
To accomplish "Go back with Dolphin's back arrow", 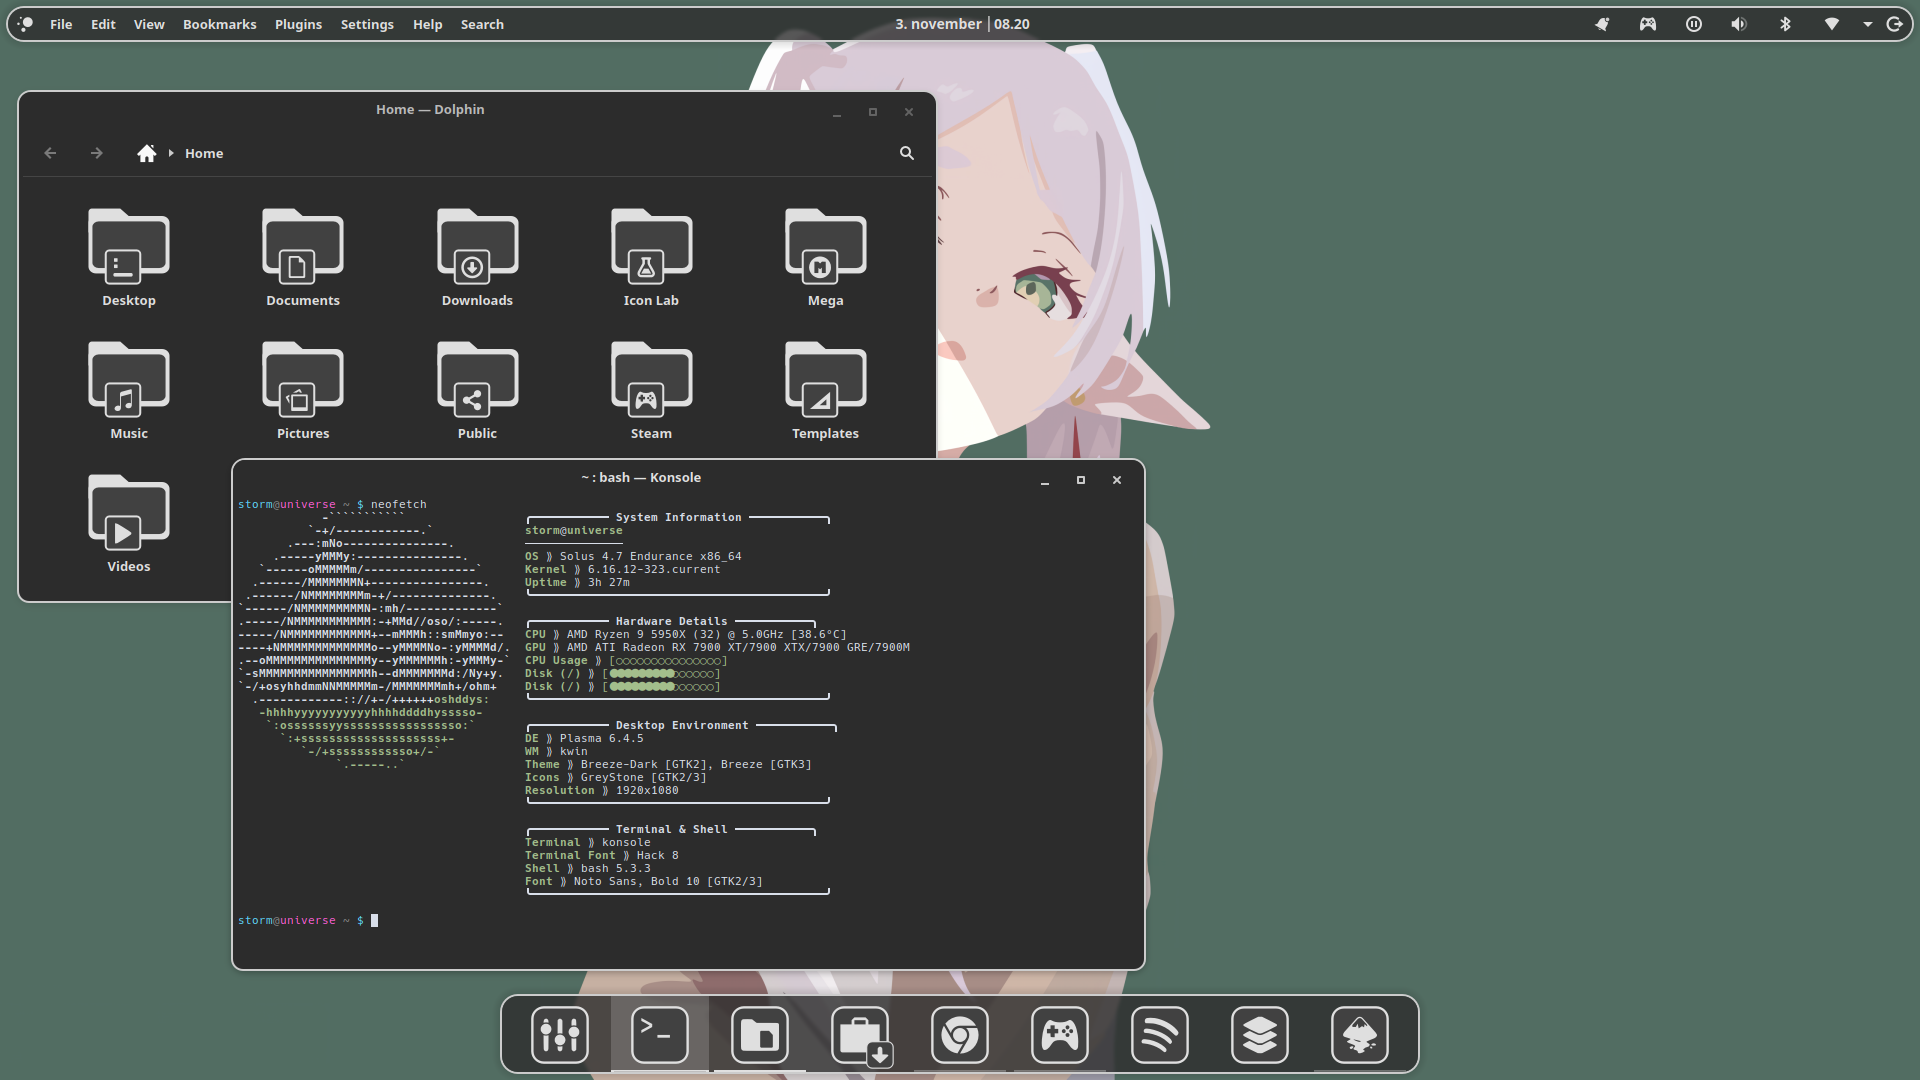I will [x=50, y=153].
